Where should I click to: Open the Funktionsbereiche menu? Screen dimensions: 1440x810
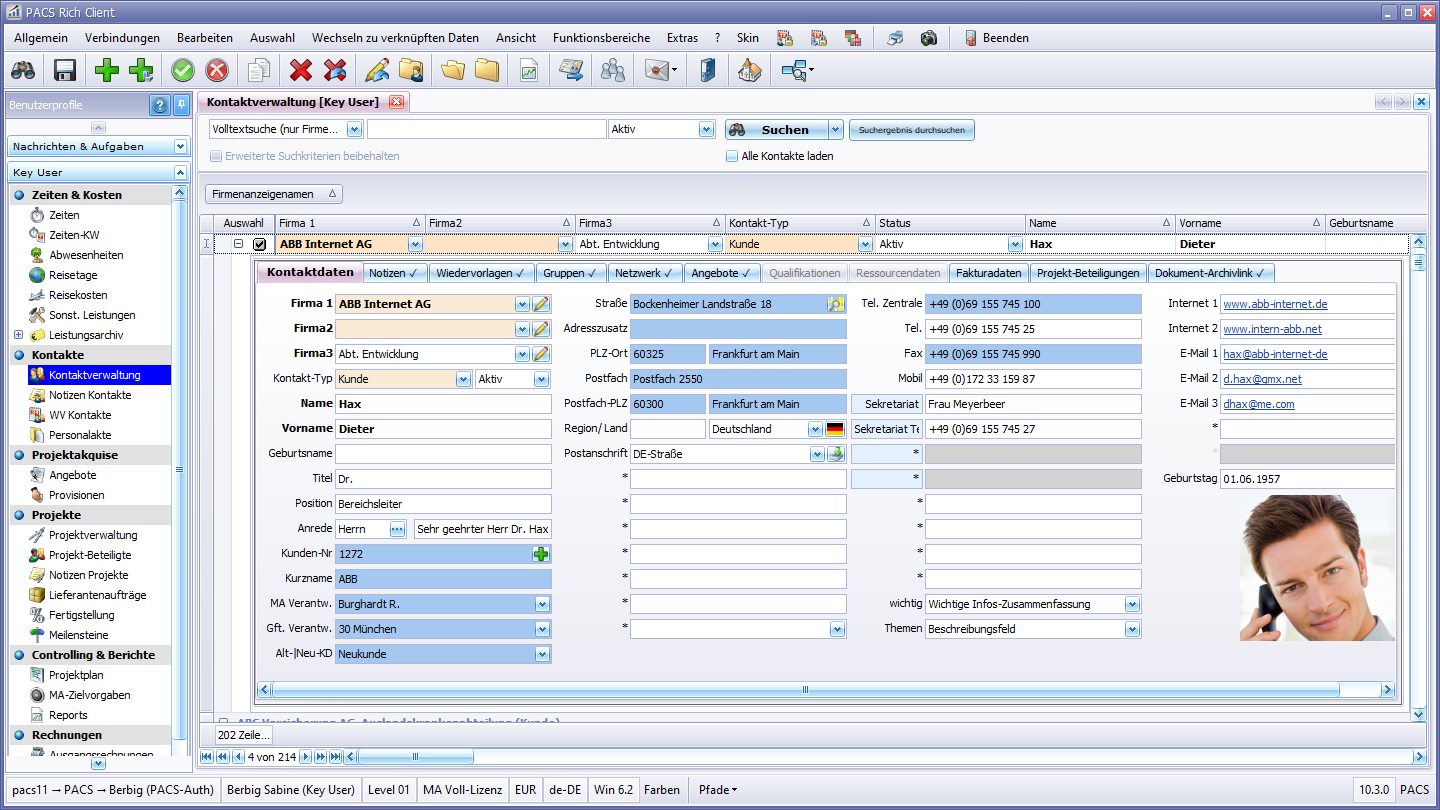click(601, 38)
